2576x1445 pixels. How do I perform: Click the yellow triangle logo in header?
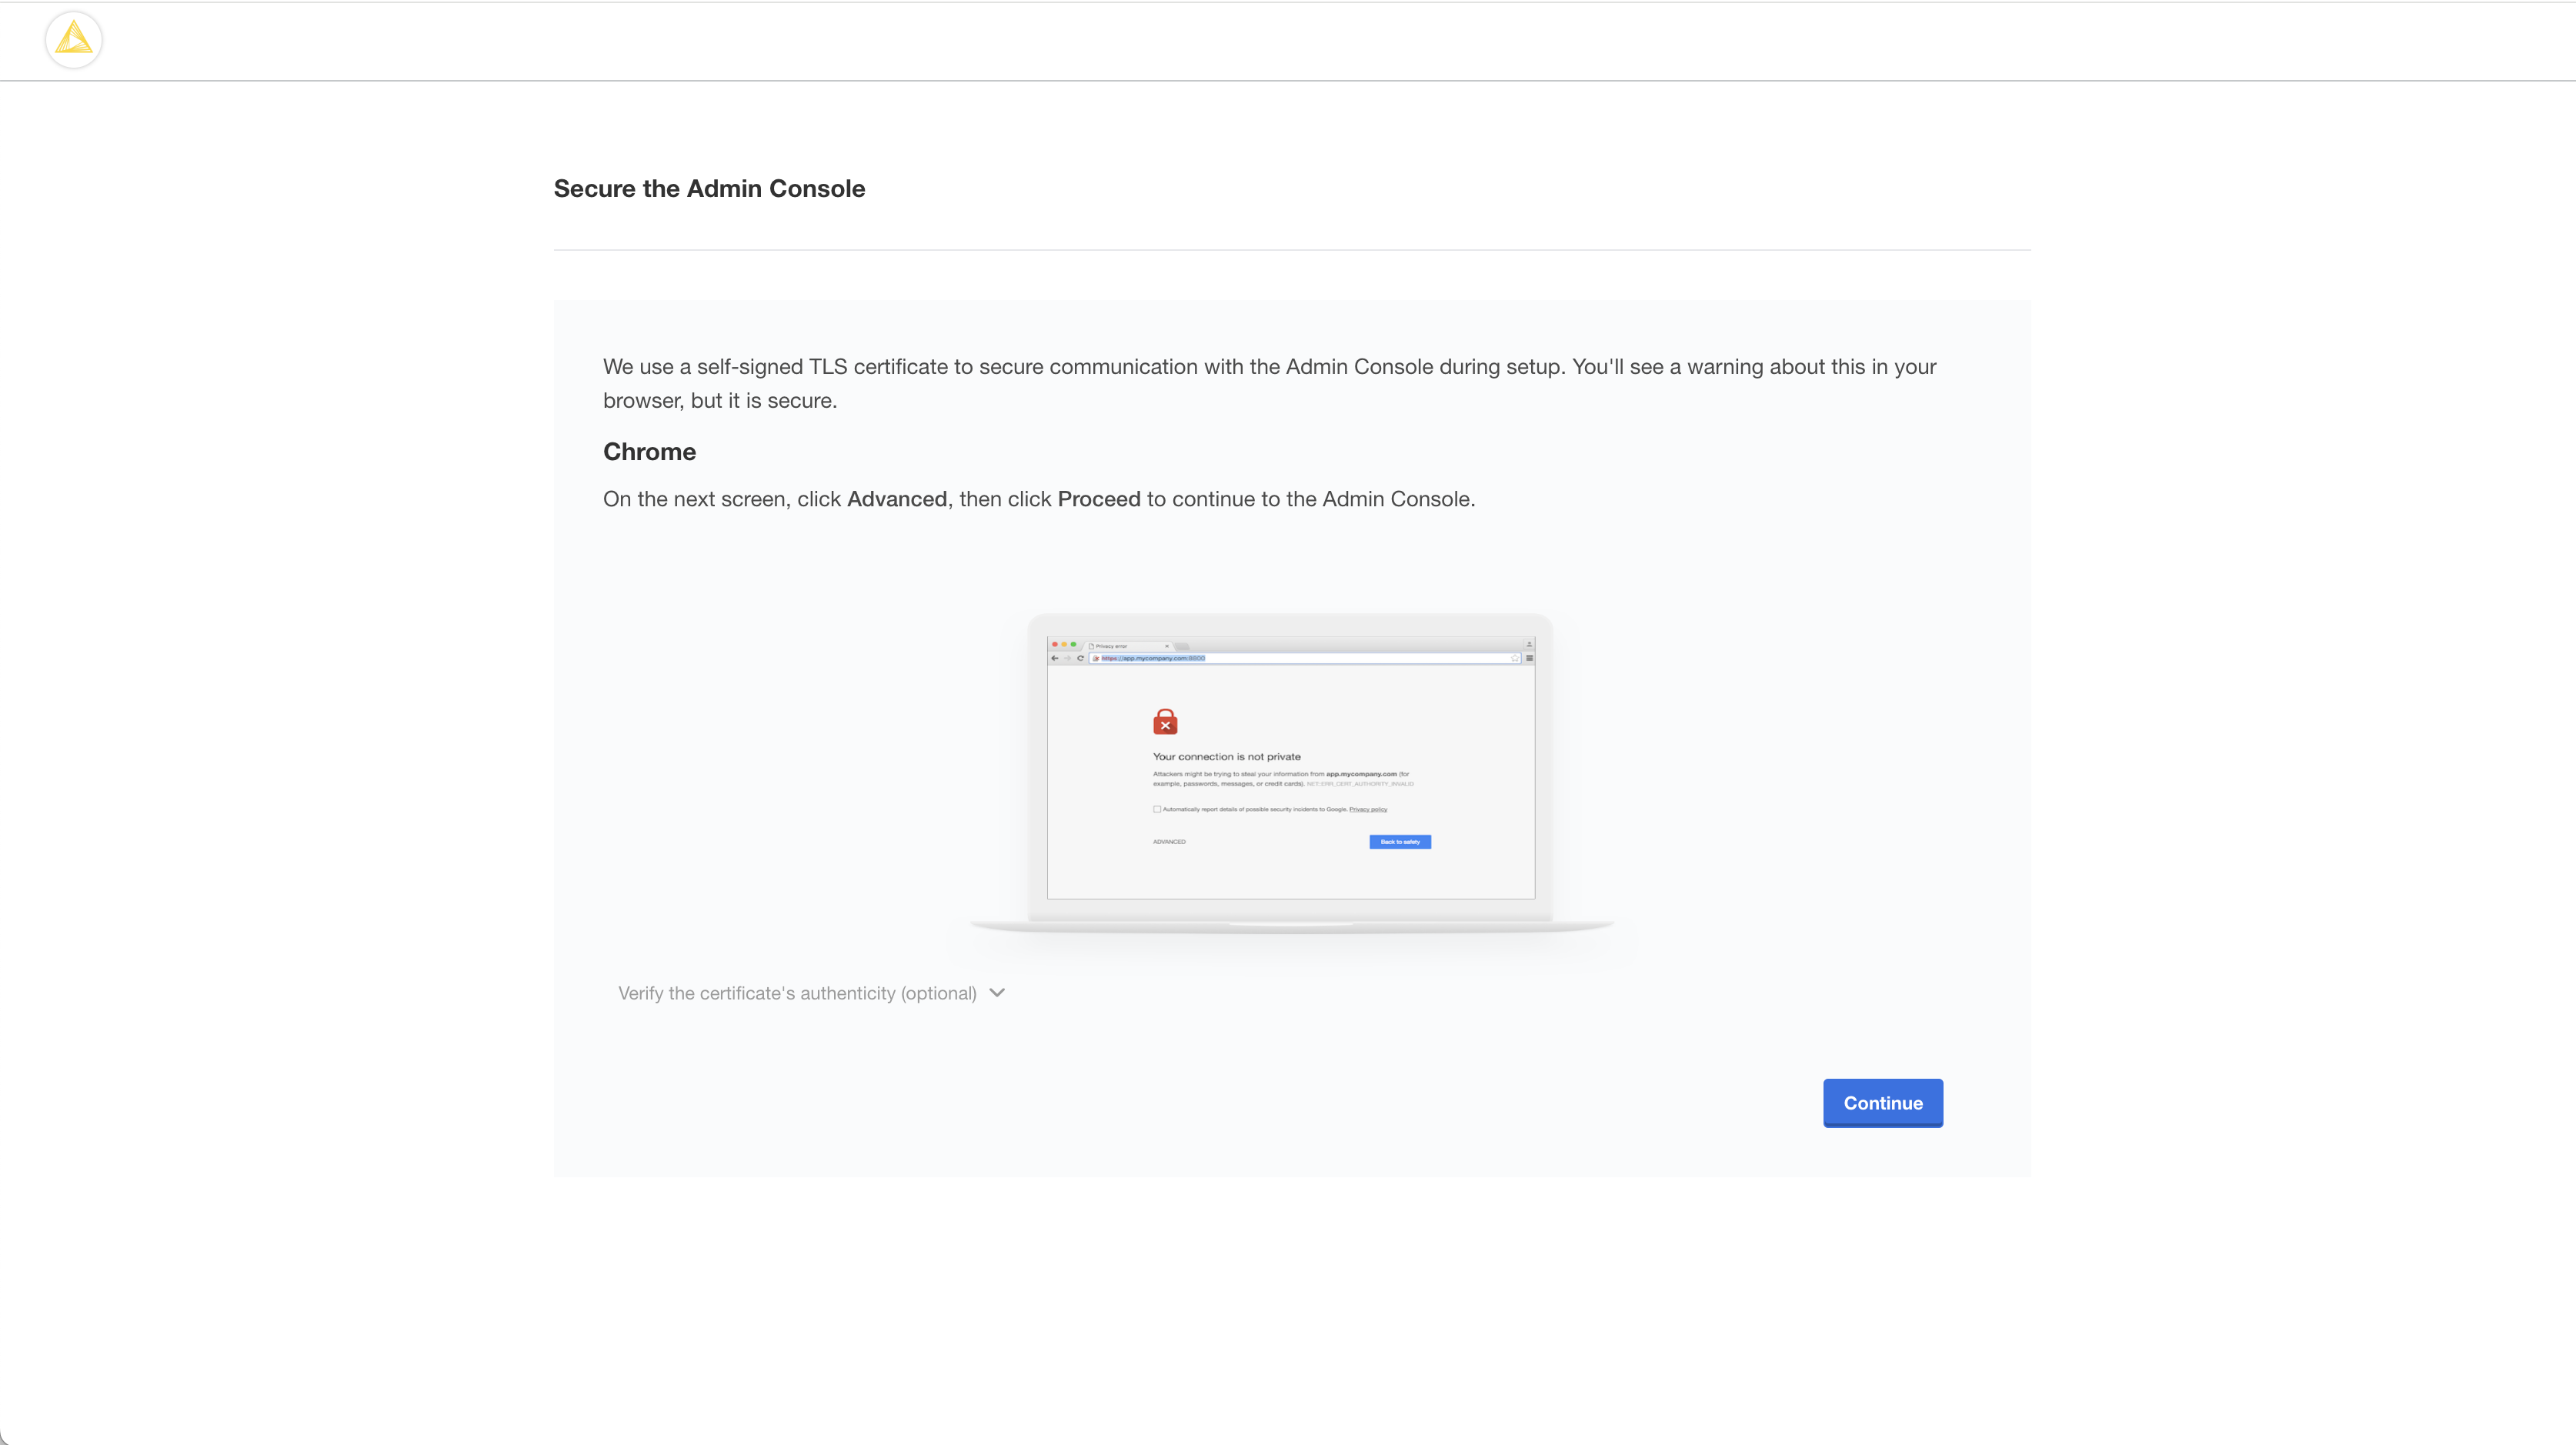point(74,40)
